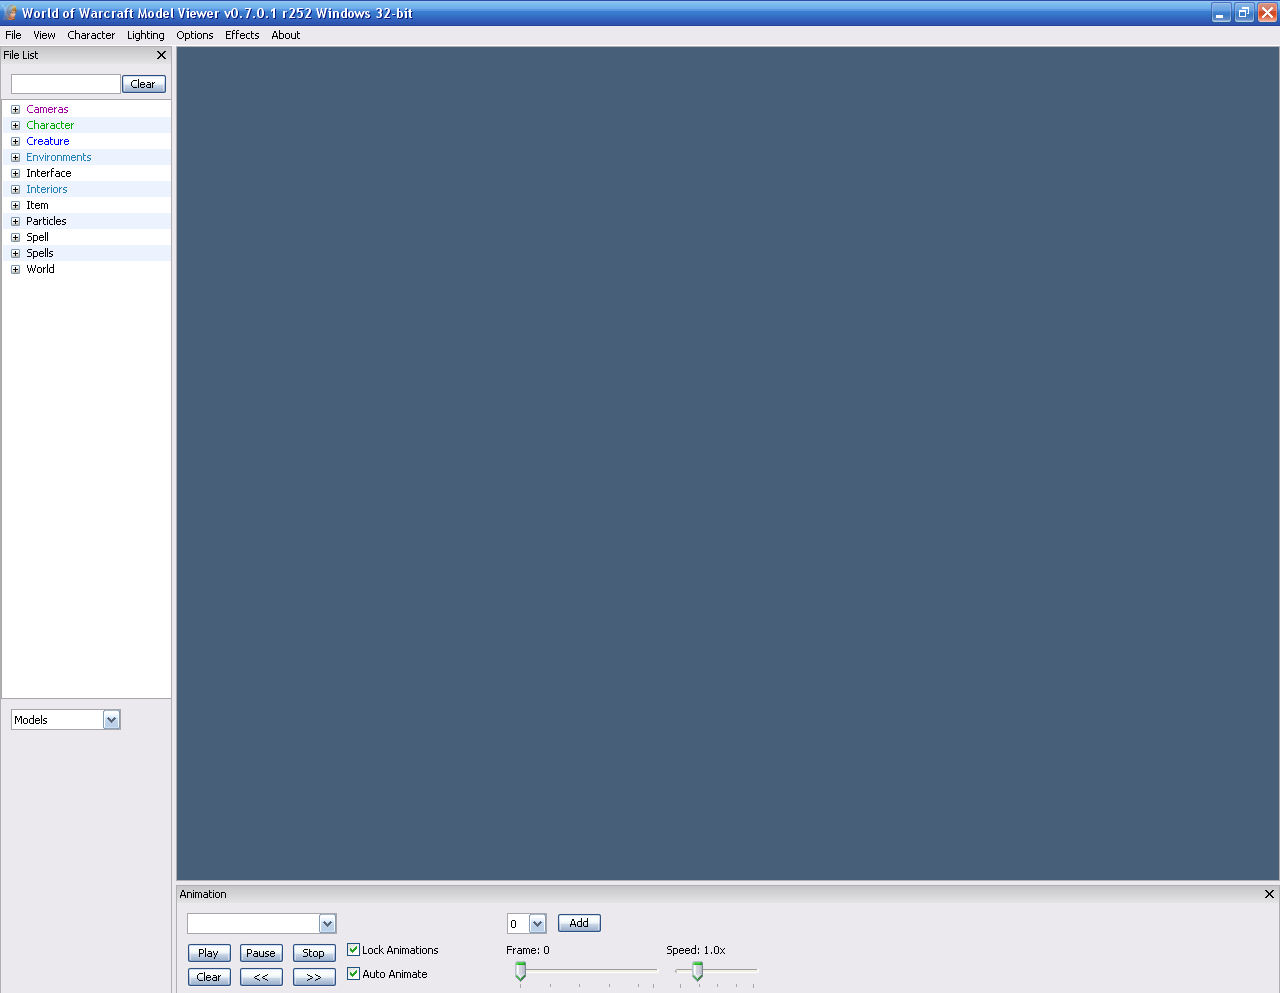Open the Lighting menu
The image size is (1280, 993).
click(x=145, y=35)
